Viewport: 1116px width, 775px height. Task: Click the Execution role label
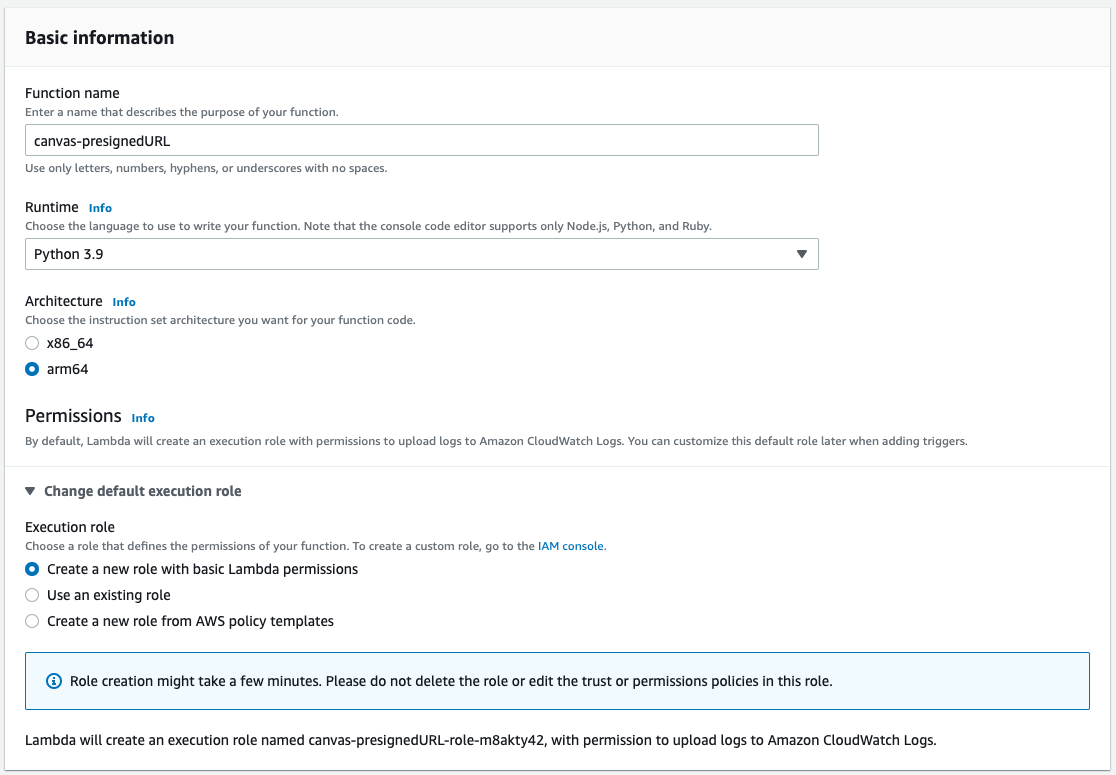(x=70, y=527)
